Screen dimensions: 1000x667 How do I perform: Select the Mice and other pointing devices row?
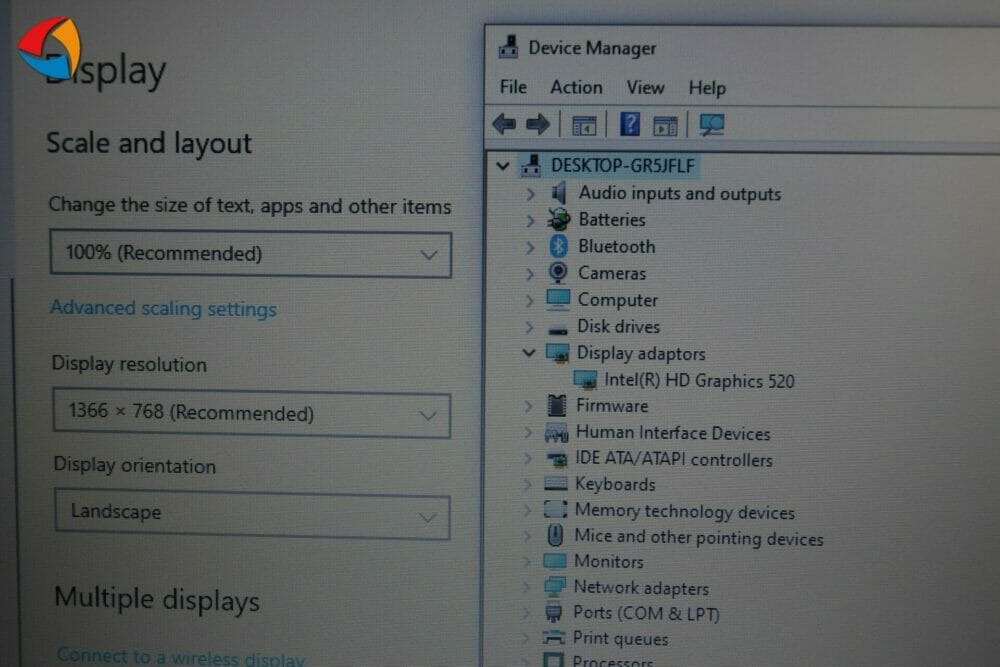pyautogui.click(x=699, y=537)
